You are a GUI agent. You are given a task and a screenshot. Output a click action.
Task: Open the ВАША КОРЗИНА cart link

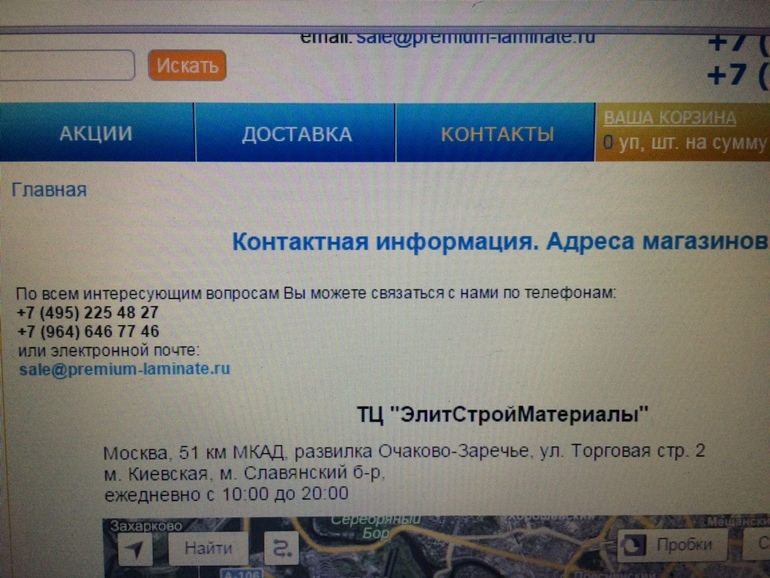point(669,118)
